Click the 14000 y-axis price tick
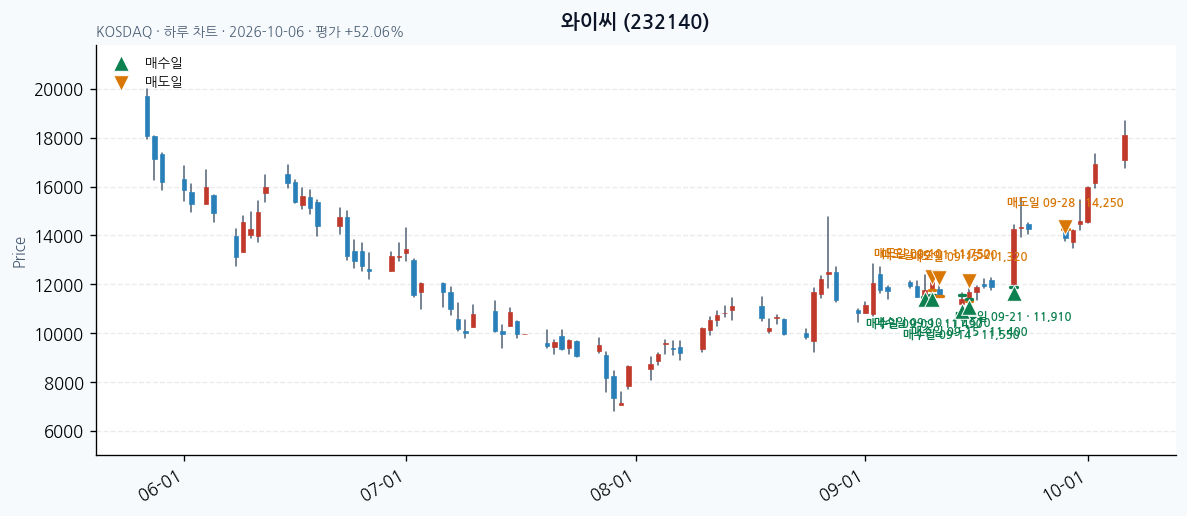 pyautogui.click(x=59, y=236)
